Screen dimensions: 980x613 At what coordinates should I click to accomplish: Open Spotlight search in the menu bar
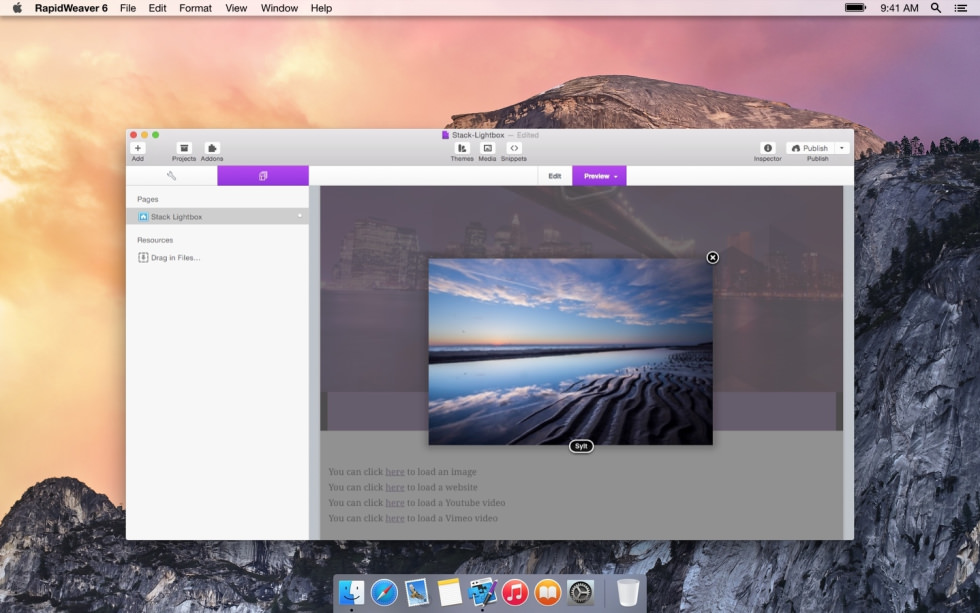pos(936,8)
